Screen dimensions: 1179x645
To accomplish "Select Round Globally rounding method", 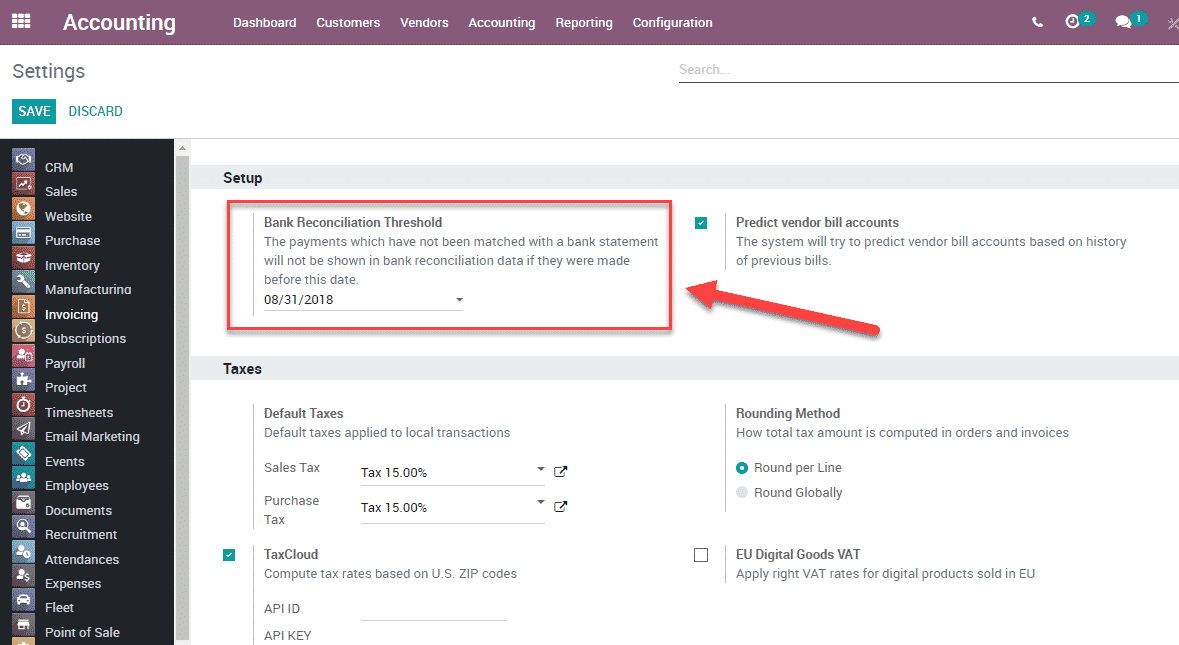I will (742, 492).
